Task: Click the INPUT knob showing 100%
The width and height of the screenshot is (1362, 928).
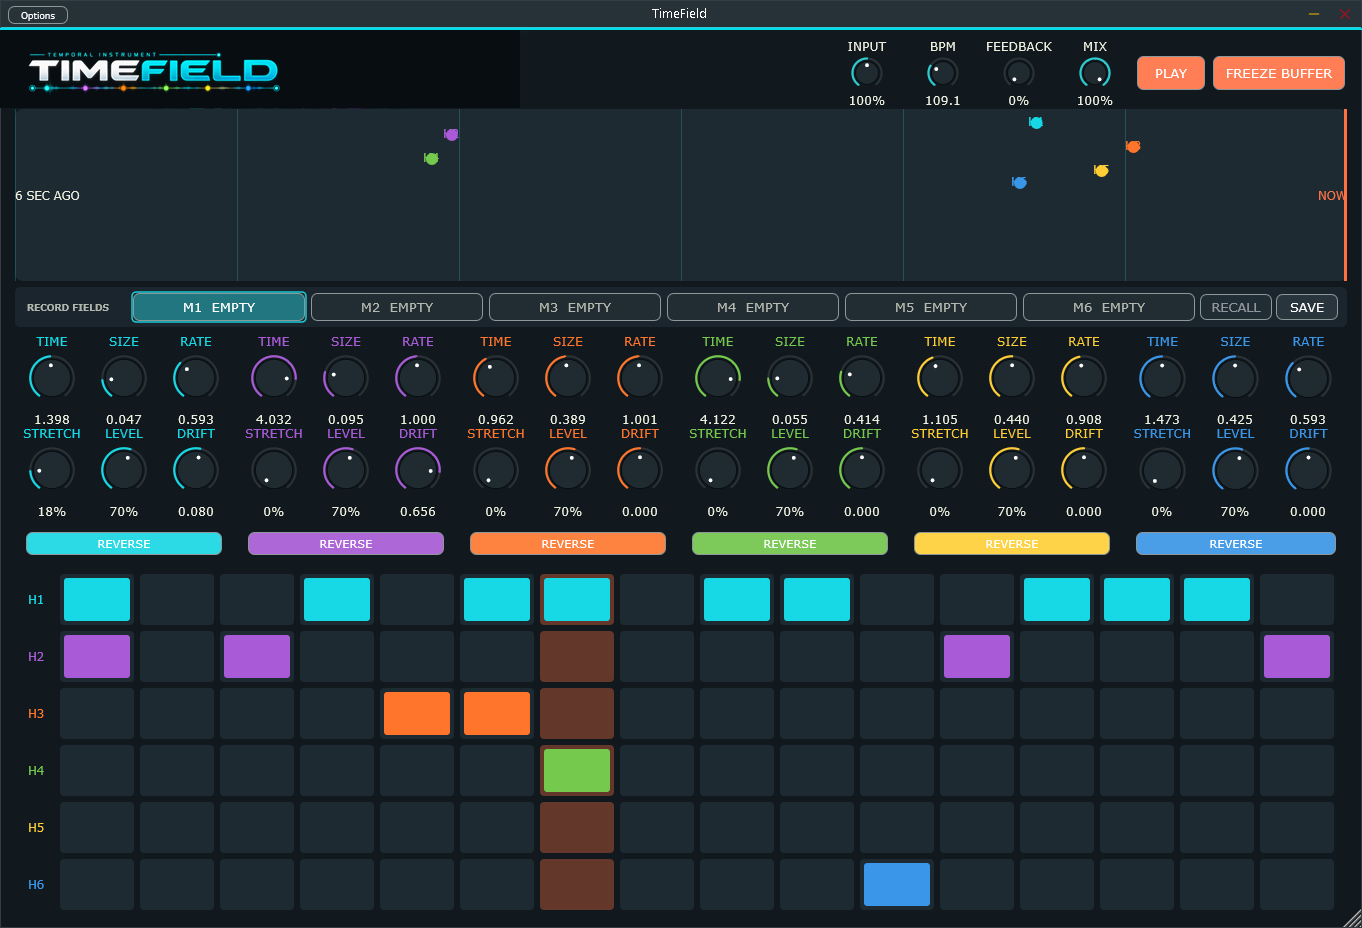Action: click(x=867, y=73)
